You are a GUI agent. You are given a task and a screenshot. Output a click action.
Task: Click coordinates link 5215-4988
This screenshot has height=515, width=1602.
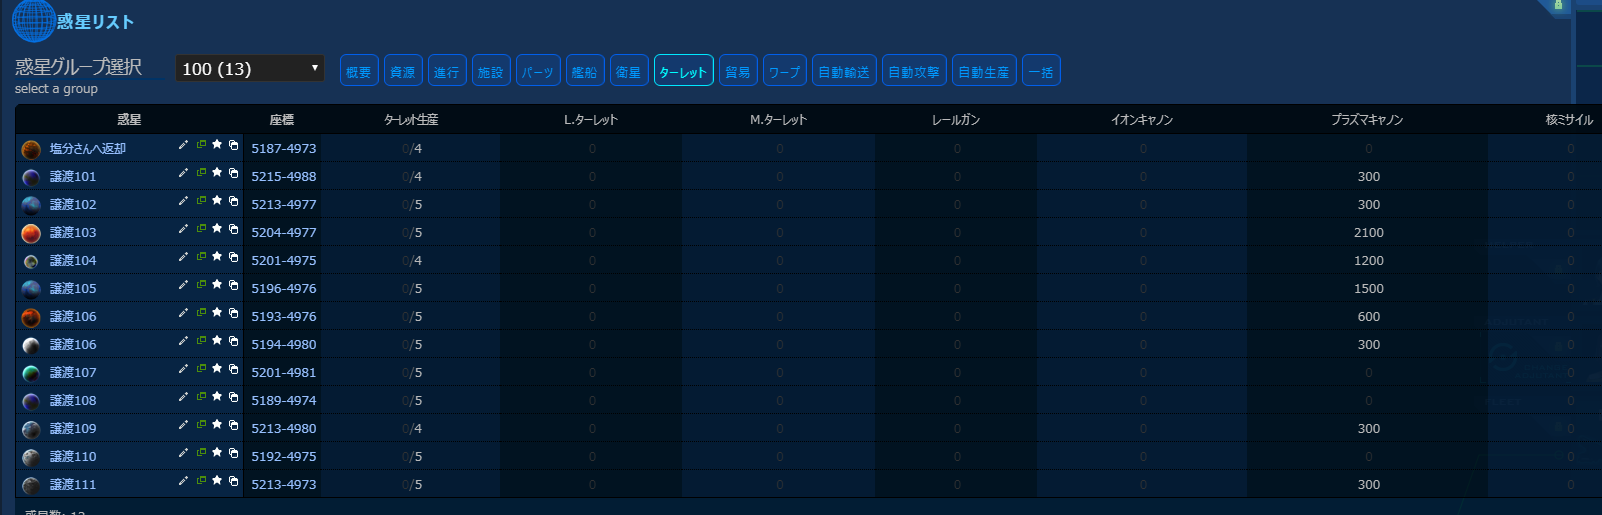(x=283, y=176)
